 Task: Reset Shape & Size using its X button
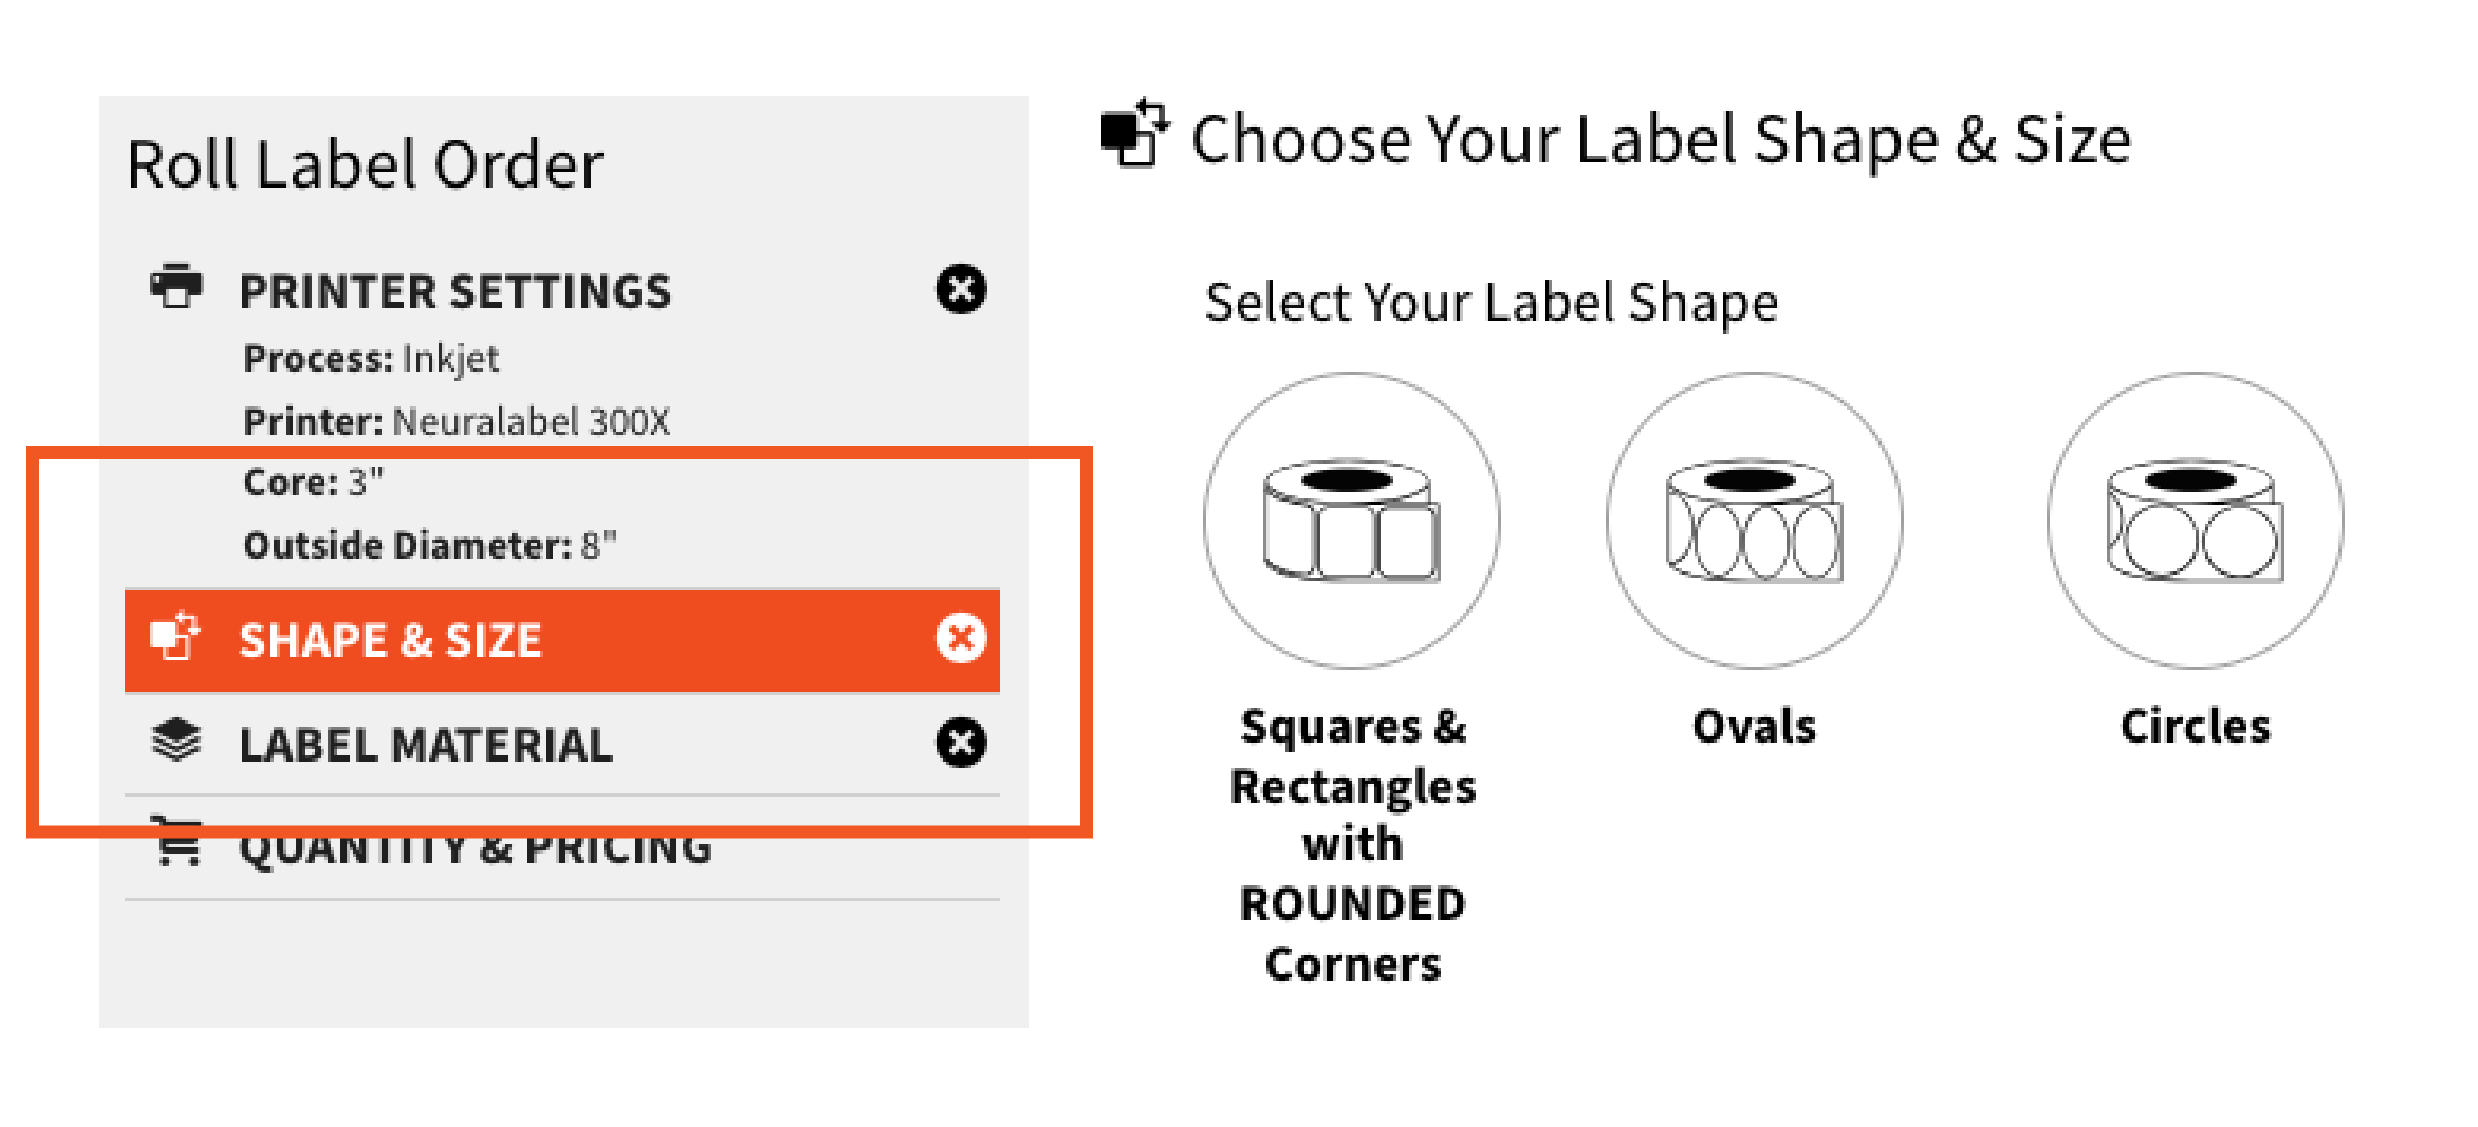coord(959,638)
